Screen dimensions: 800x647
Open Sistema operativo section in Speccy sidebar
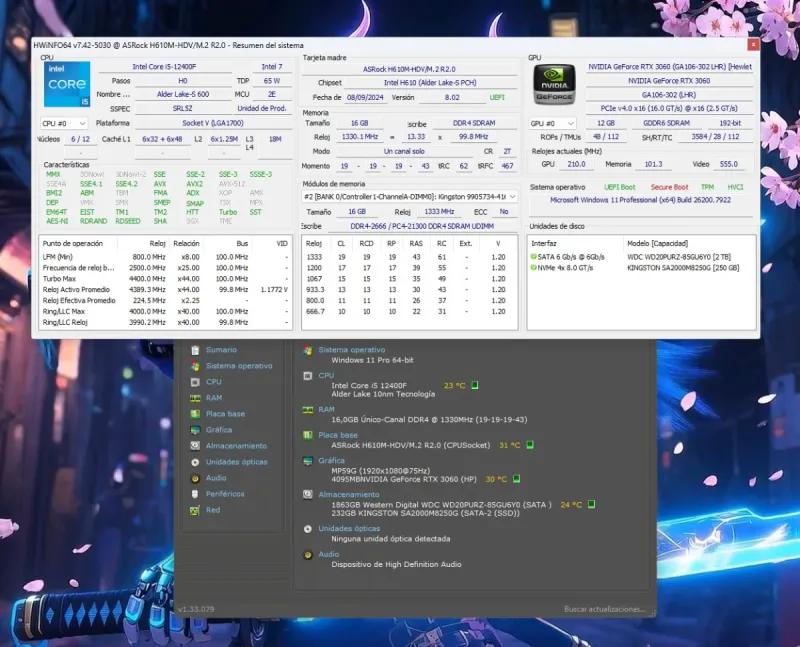coord(239,366)
